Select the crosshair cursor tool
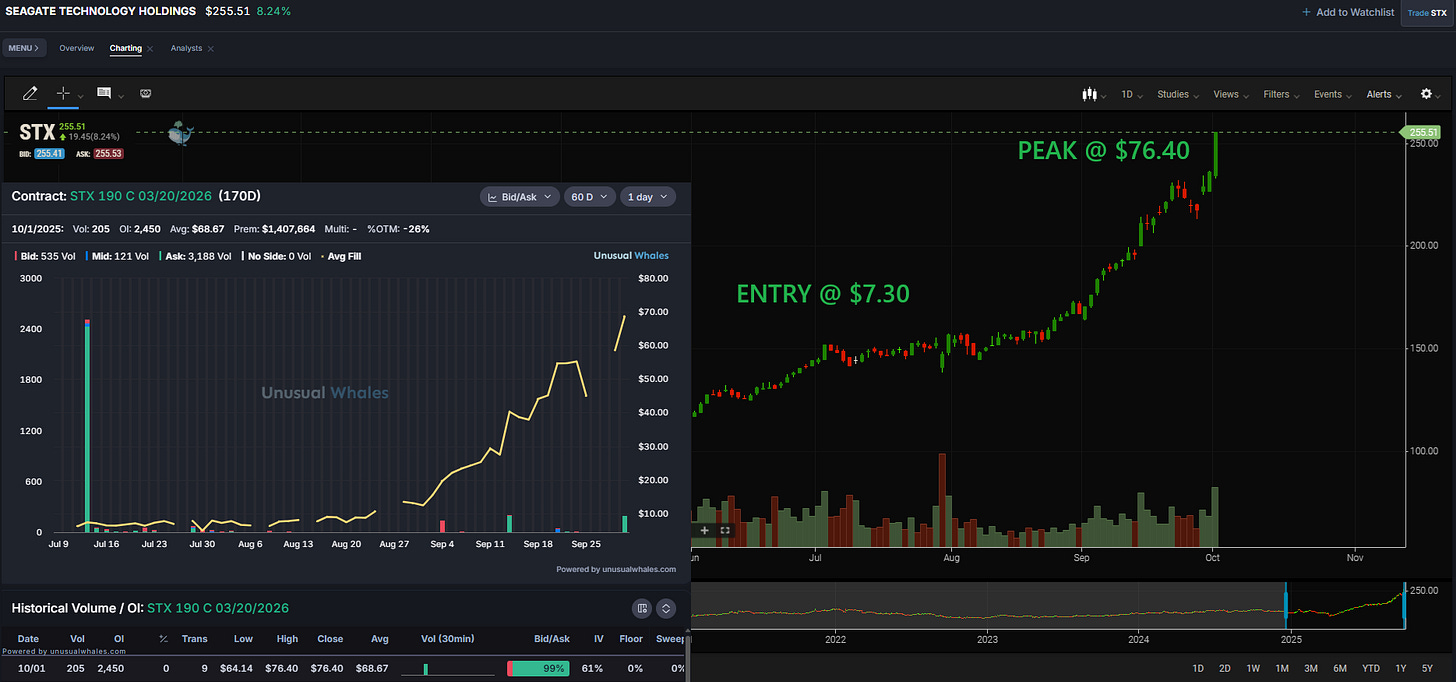This screenshot has height=682, width=1456. pos(63,93)
